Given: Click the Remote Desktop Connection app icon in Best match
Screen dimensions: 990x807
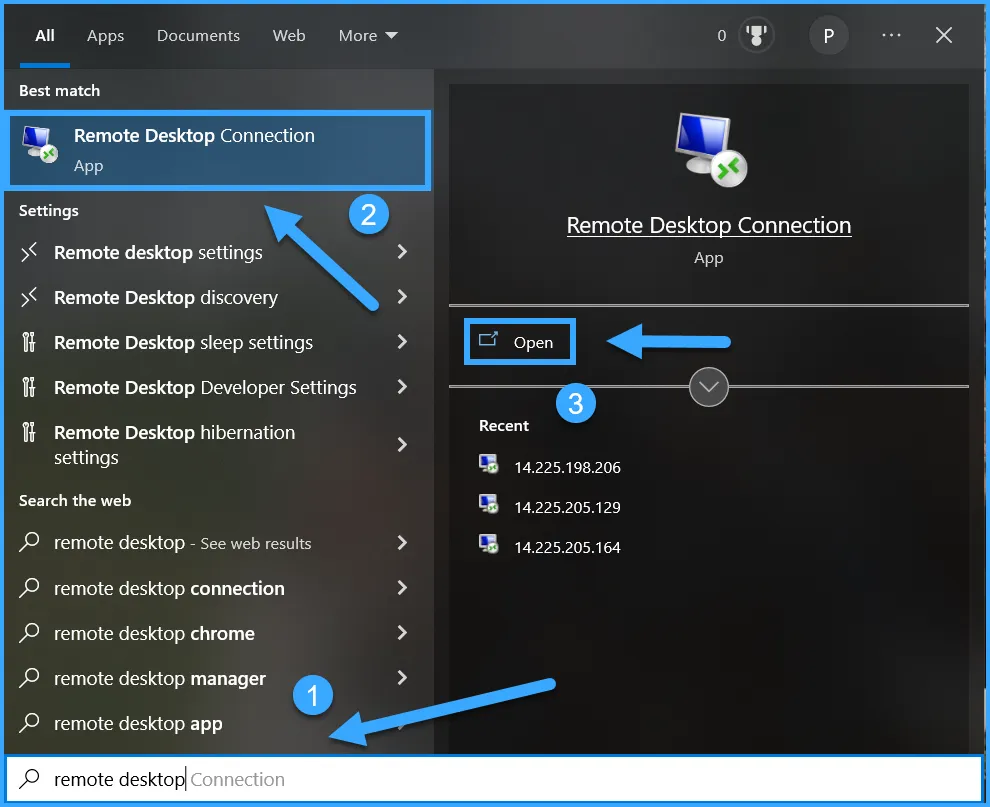Looking at the screenshot, I should click(38, 144).
